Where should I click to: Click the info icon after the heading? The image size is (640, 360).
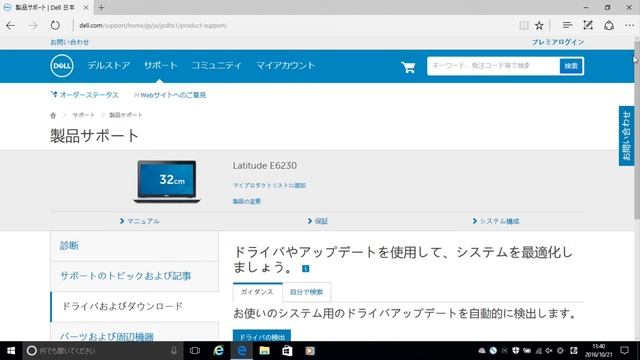point(305,269)
